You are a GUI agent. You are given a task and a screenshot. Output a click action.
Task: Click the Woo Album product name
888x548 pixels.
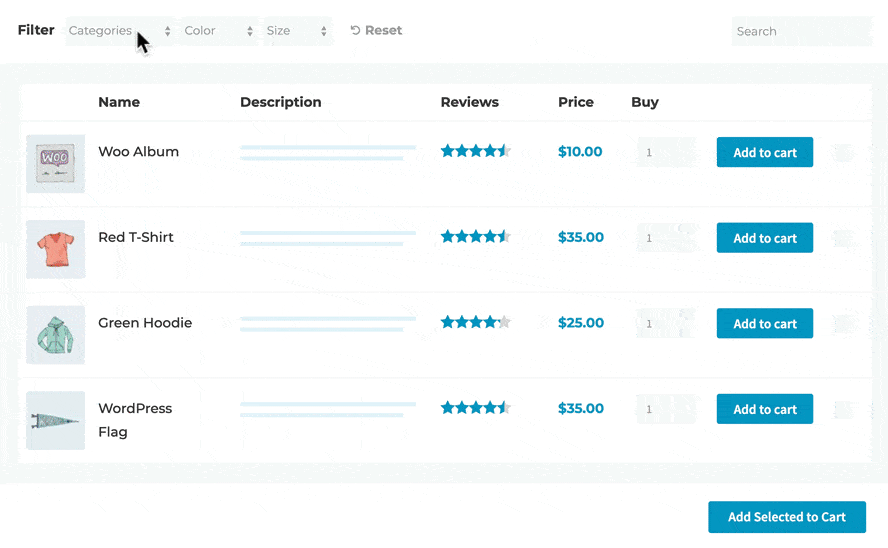coord(138,152)
